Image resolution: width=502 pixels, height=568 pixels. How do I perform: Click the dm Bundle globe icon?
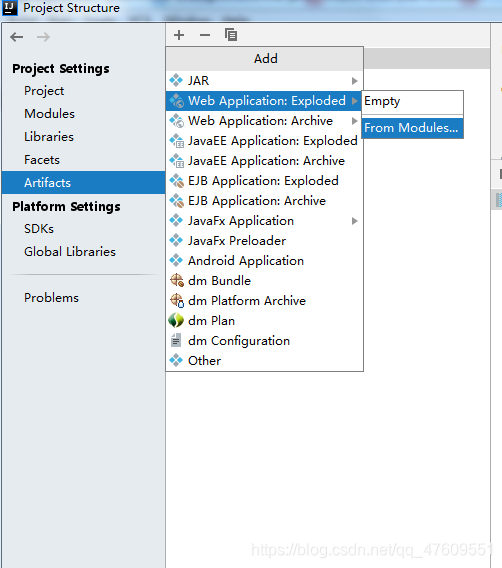coord(177,280)
